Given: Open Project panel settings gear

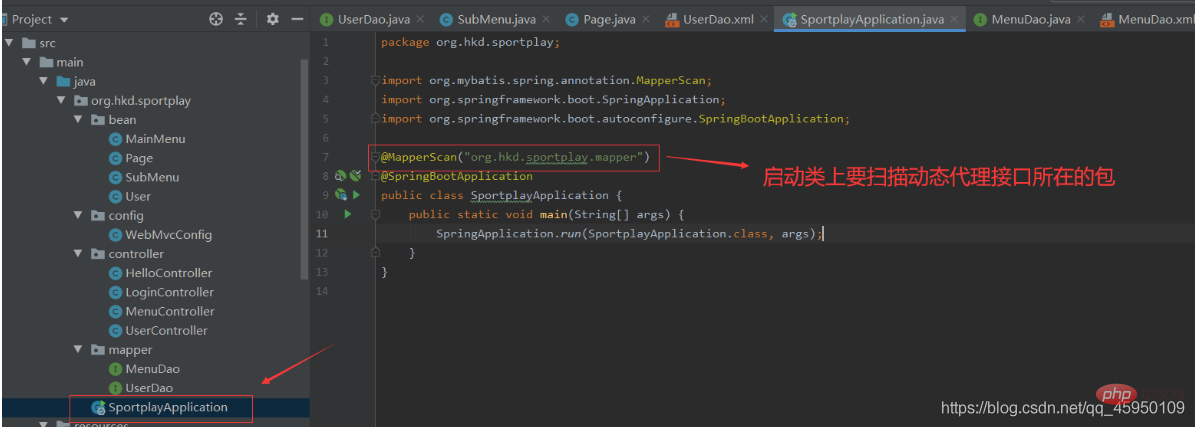Looking at the screenshot, I should [273, 20].
